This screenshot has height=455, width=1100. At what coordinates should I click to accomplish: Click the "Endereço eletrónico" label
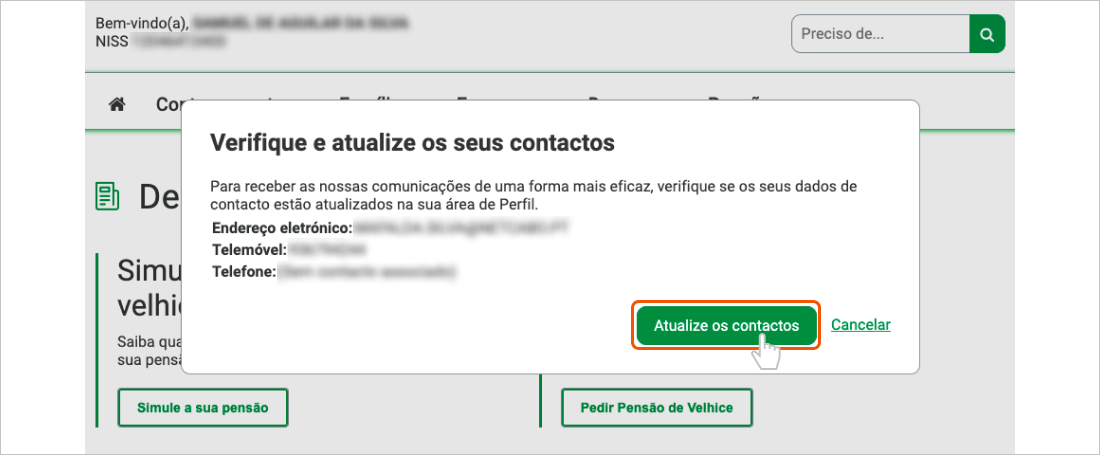pos(280,228)
